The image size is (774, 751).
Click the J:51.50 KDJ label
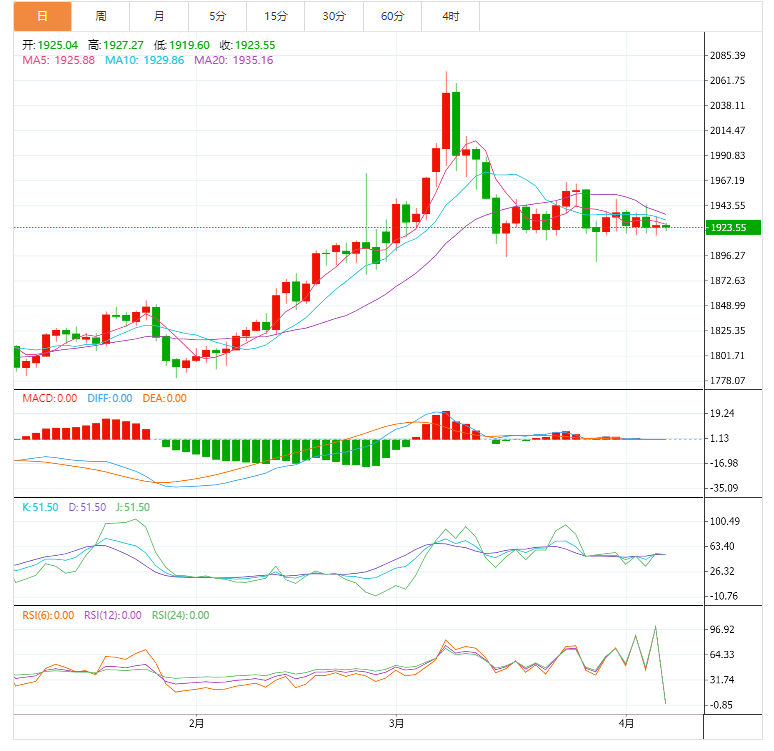133,508
